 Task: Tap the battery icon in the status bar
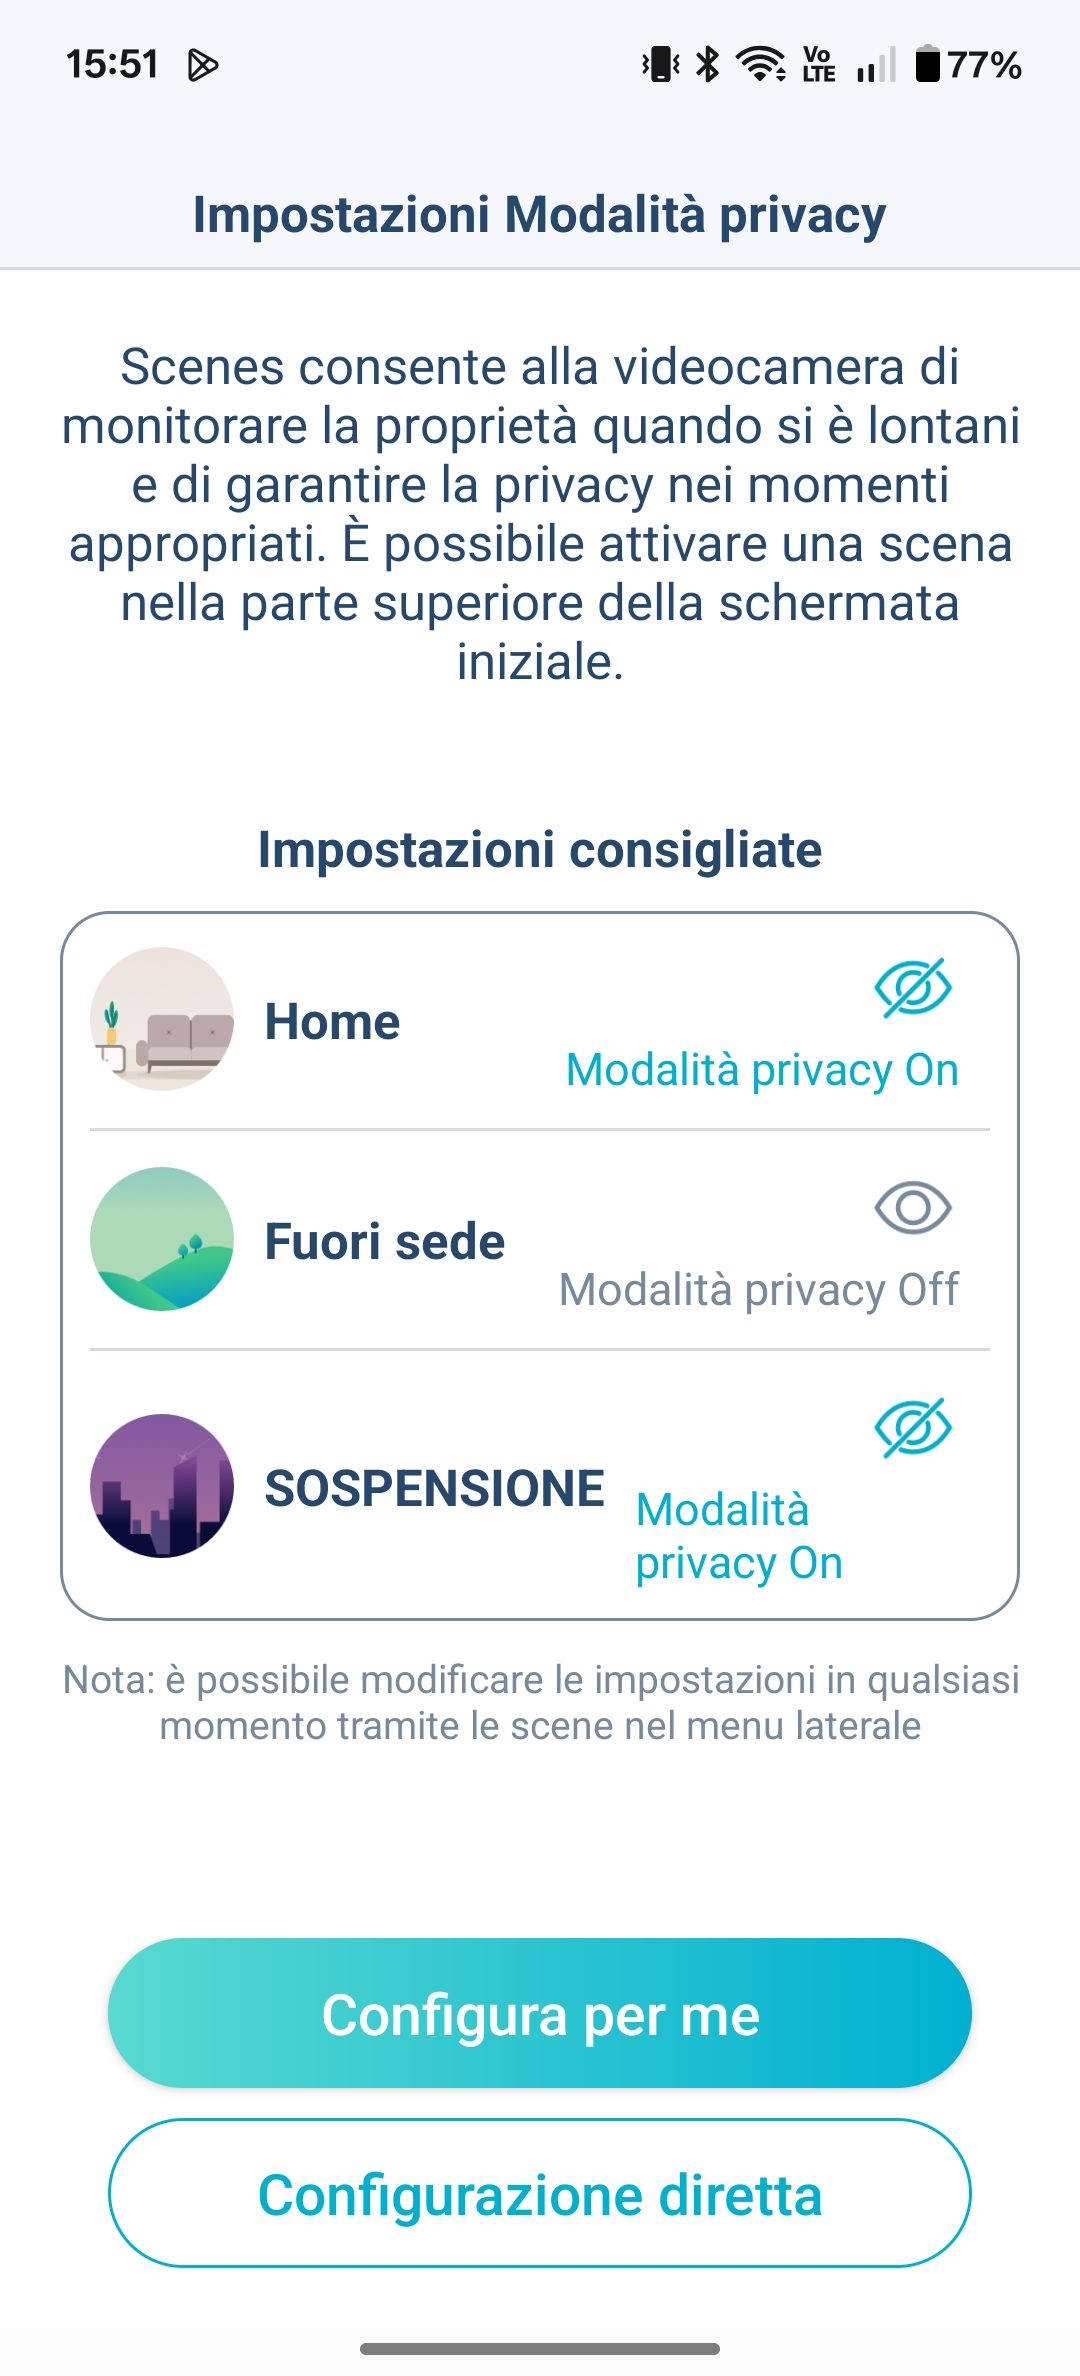pos(928,65)
